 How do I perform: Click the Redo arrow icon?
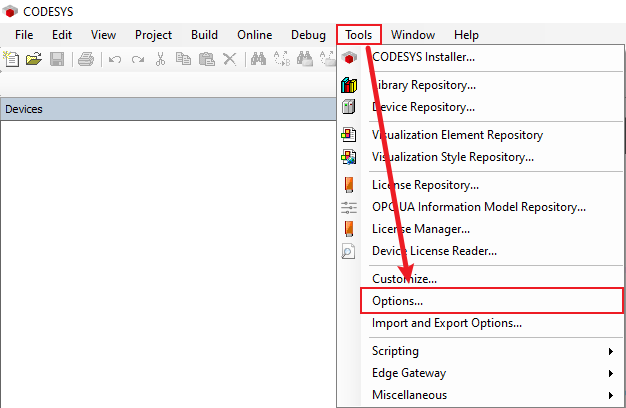[x=138, y=60]
